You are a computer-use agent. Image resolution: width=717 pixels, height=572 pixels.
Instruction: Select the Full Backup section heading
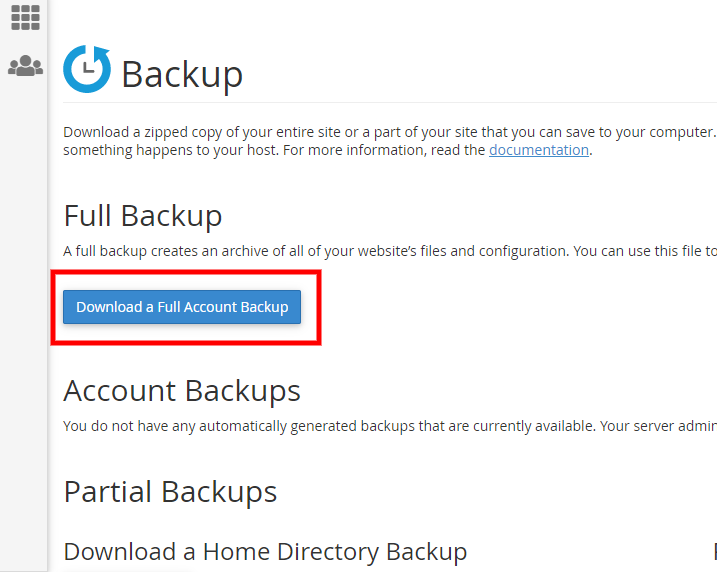[x=143, y=216]
